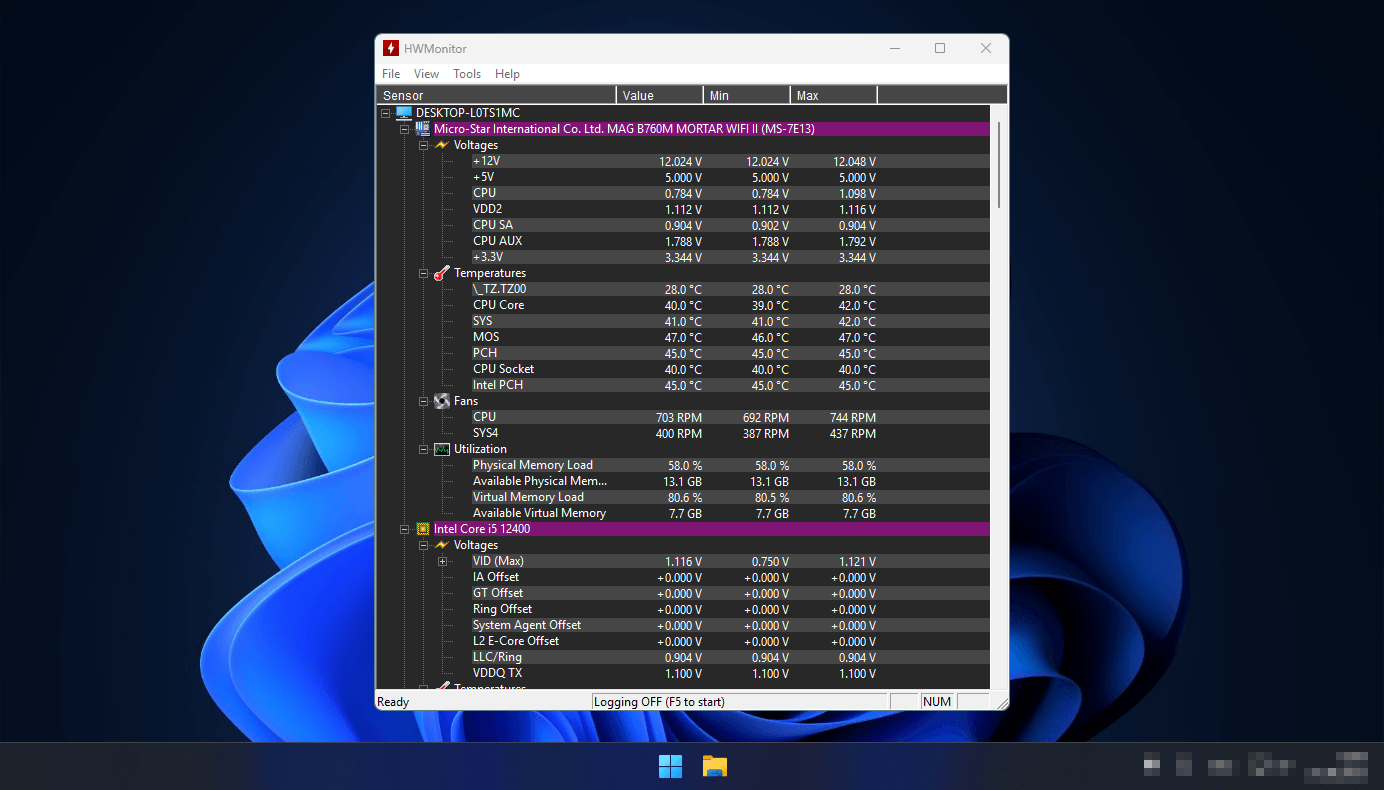The width and height of the screenshot is (1384, 790).
Task: Click the HWMonitor lightning app icon
Action: coord(391,48)
